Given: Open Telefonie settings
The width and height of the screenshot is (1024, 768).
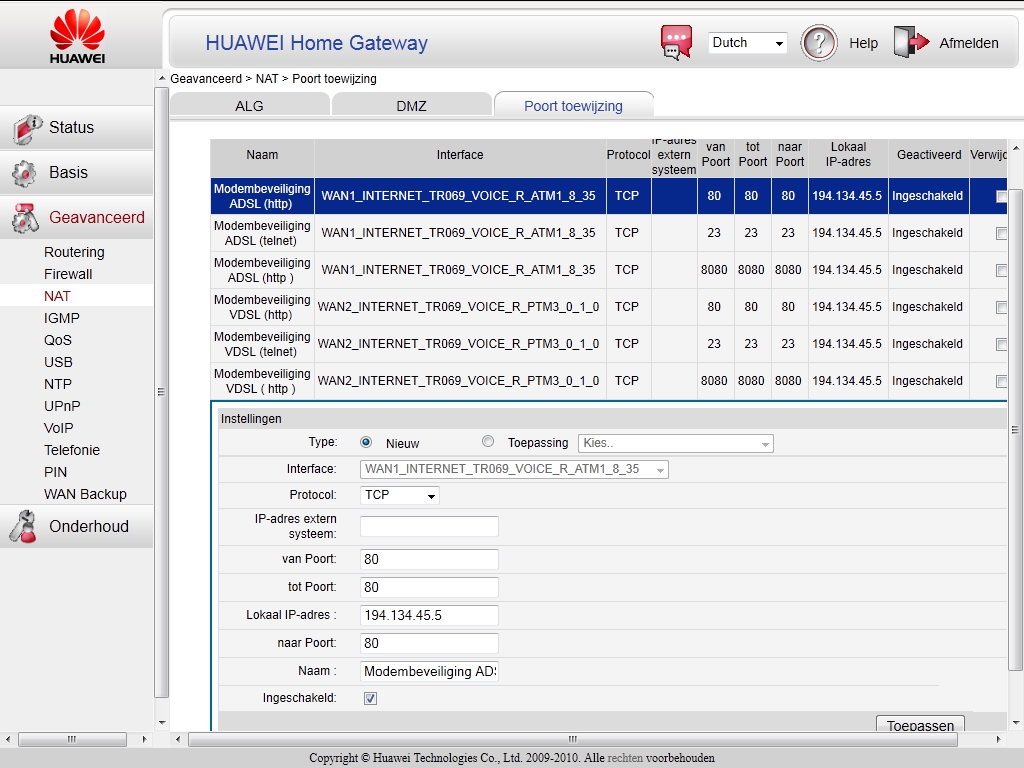Looking at the screenshot, I should click(x=72, y=450).
